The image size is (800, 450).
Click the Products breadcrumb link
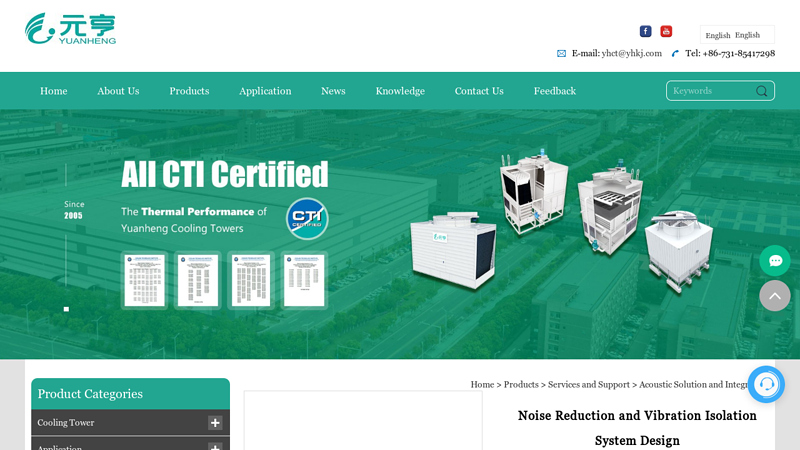pos(521,385)
